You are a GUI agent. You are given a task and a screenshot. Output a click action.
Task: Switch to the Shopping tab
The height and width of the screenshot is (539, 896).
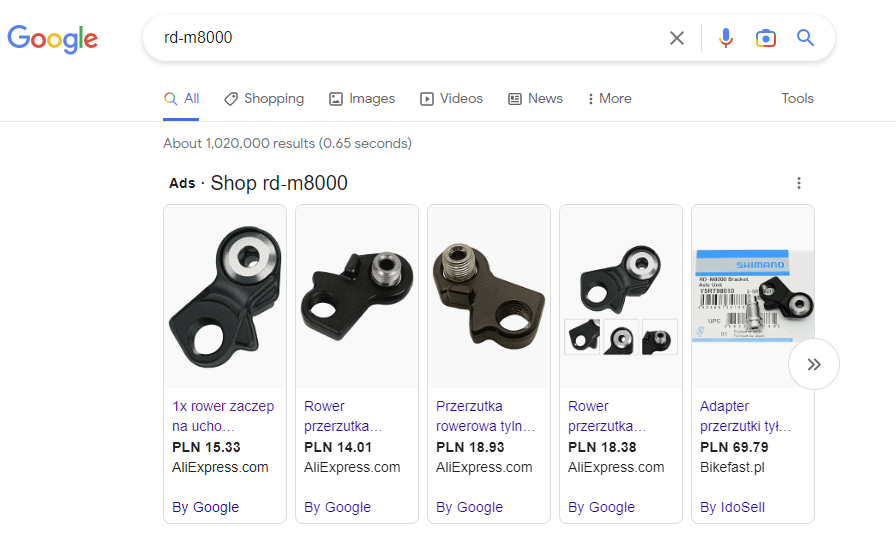264,99
